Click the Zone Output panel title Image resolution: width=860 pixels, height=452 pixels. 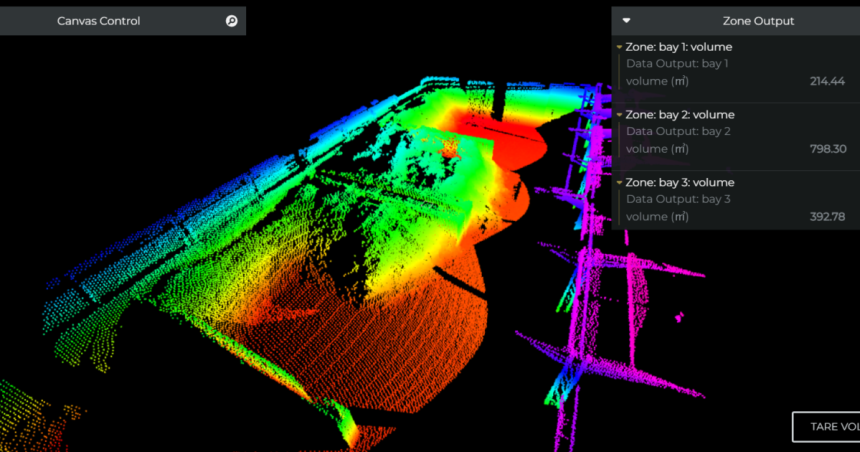pos(758,21)
